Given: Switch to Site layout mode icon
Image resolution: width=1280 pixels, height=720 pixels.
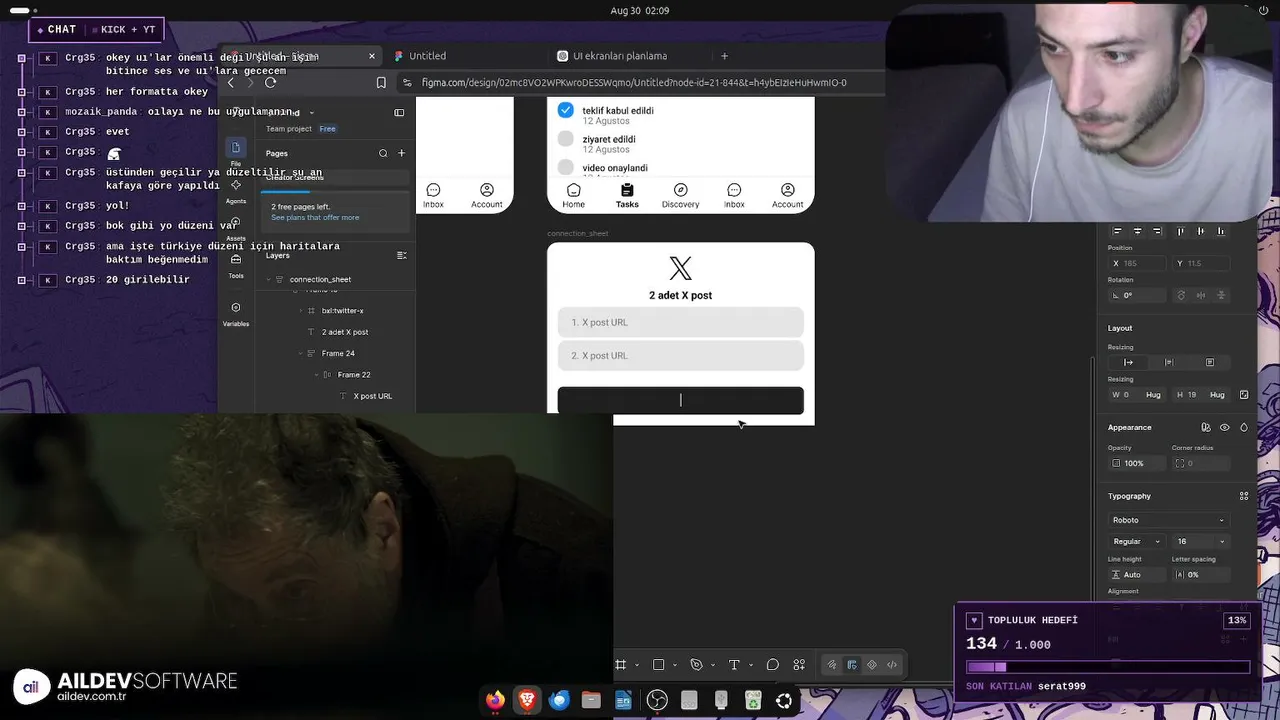Looking at the screenshot, I should pos(872,665).
